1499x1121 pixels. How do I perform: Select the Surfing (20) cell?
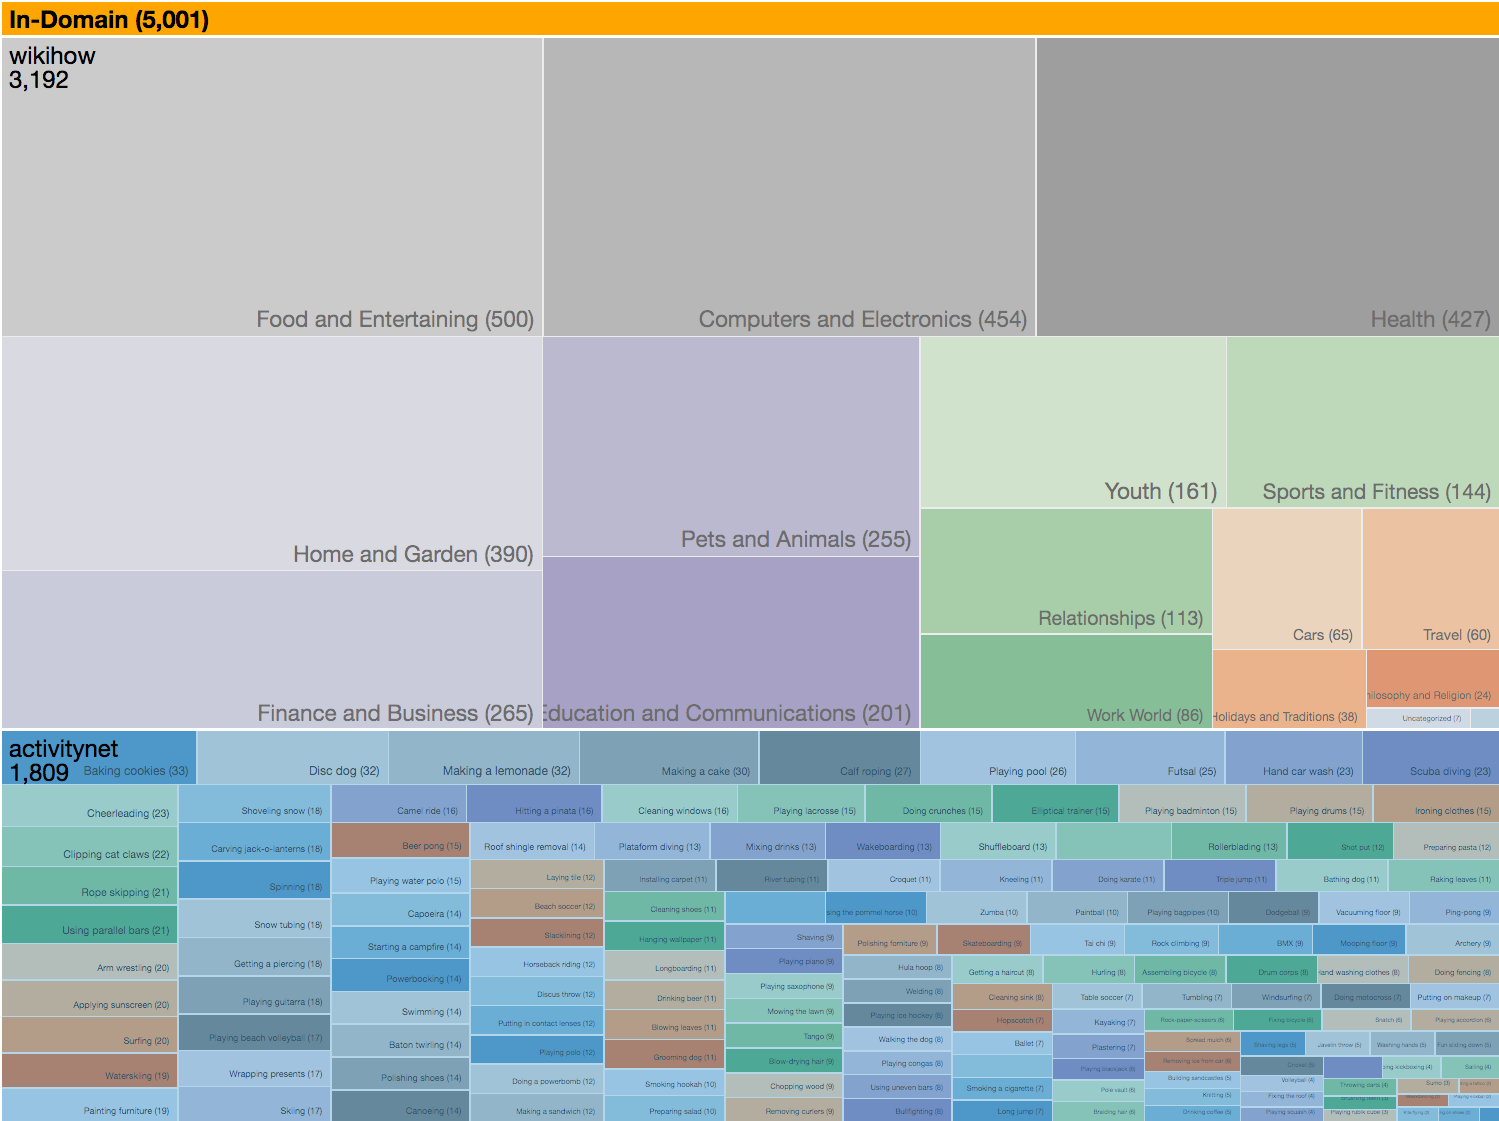[90, 1035]
